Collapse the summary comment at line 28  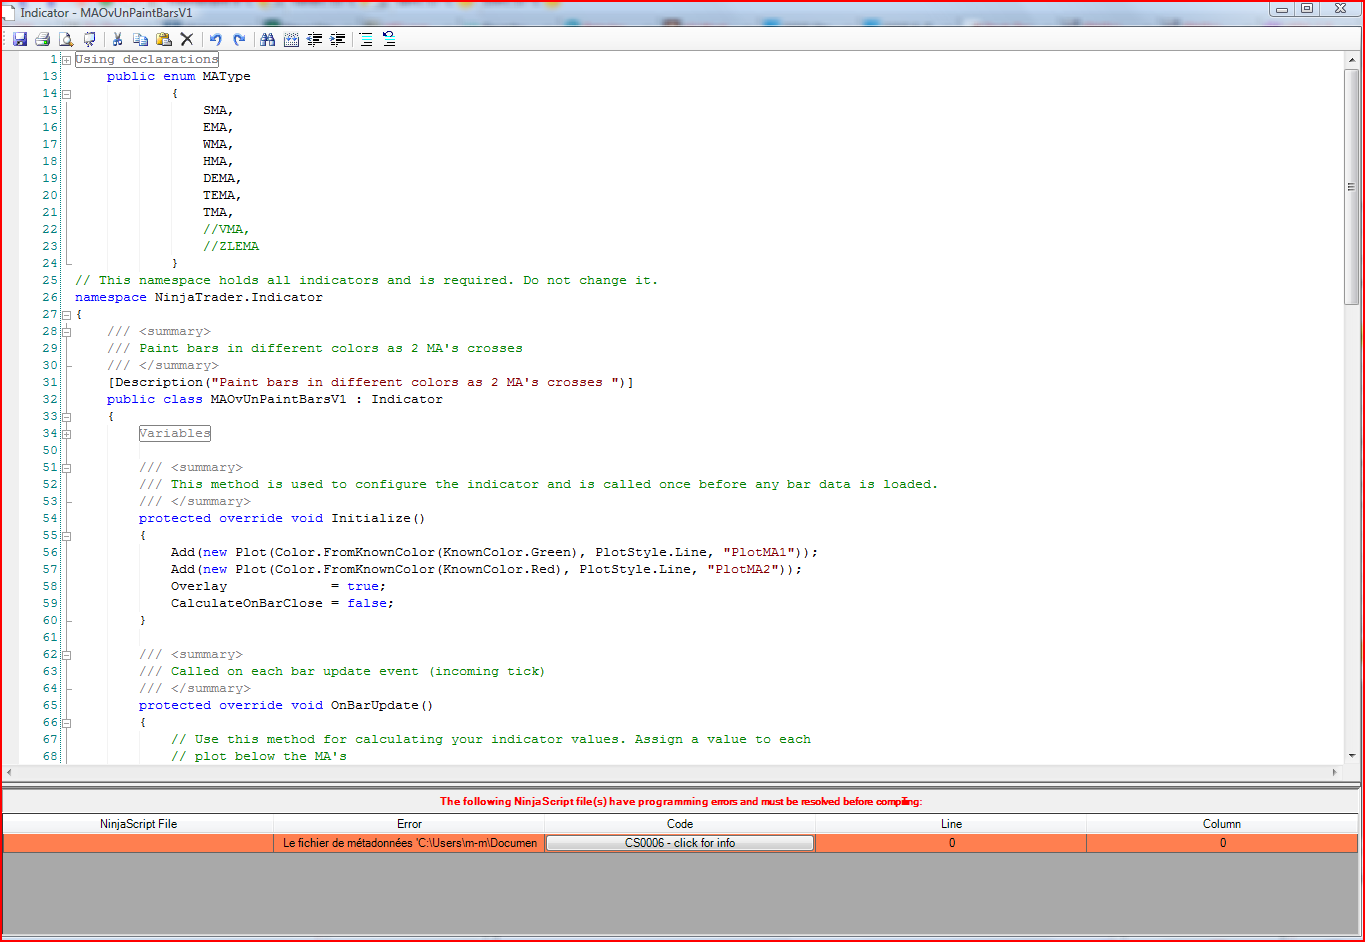pyautogui.click(x=67, y=332)
